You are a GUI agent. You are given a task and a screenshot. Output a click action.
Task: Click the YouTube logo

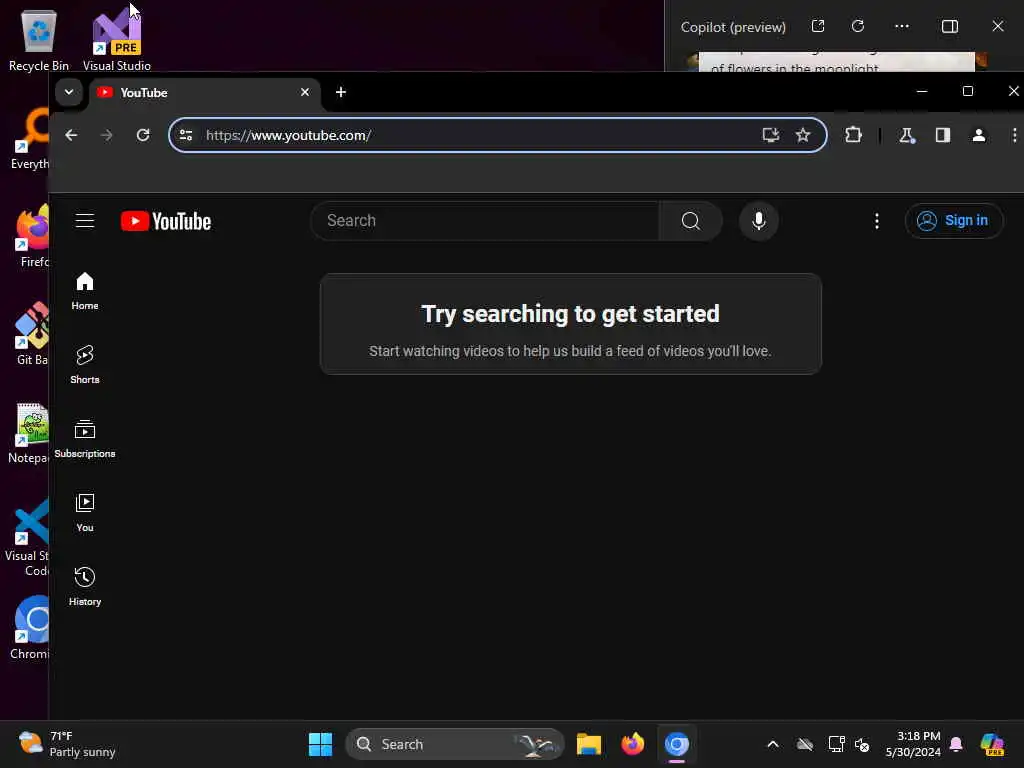[x=166, y=221]
